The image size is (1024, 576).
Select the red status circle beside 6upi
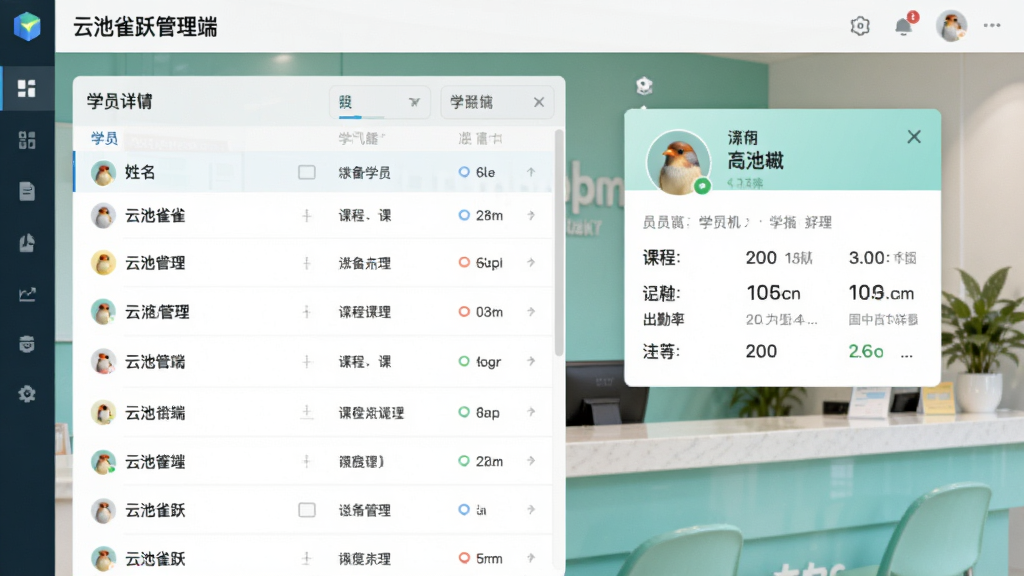[464, 263]
